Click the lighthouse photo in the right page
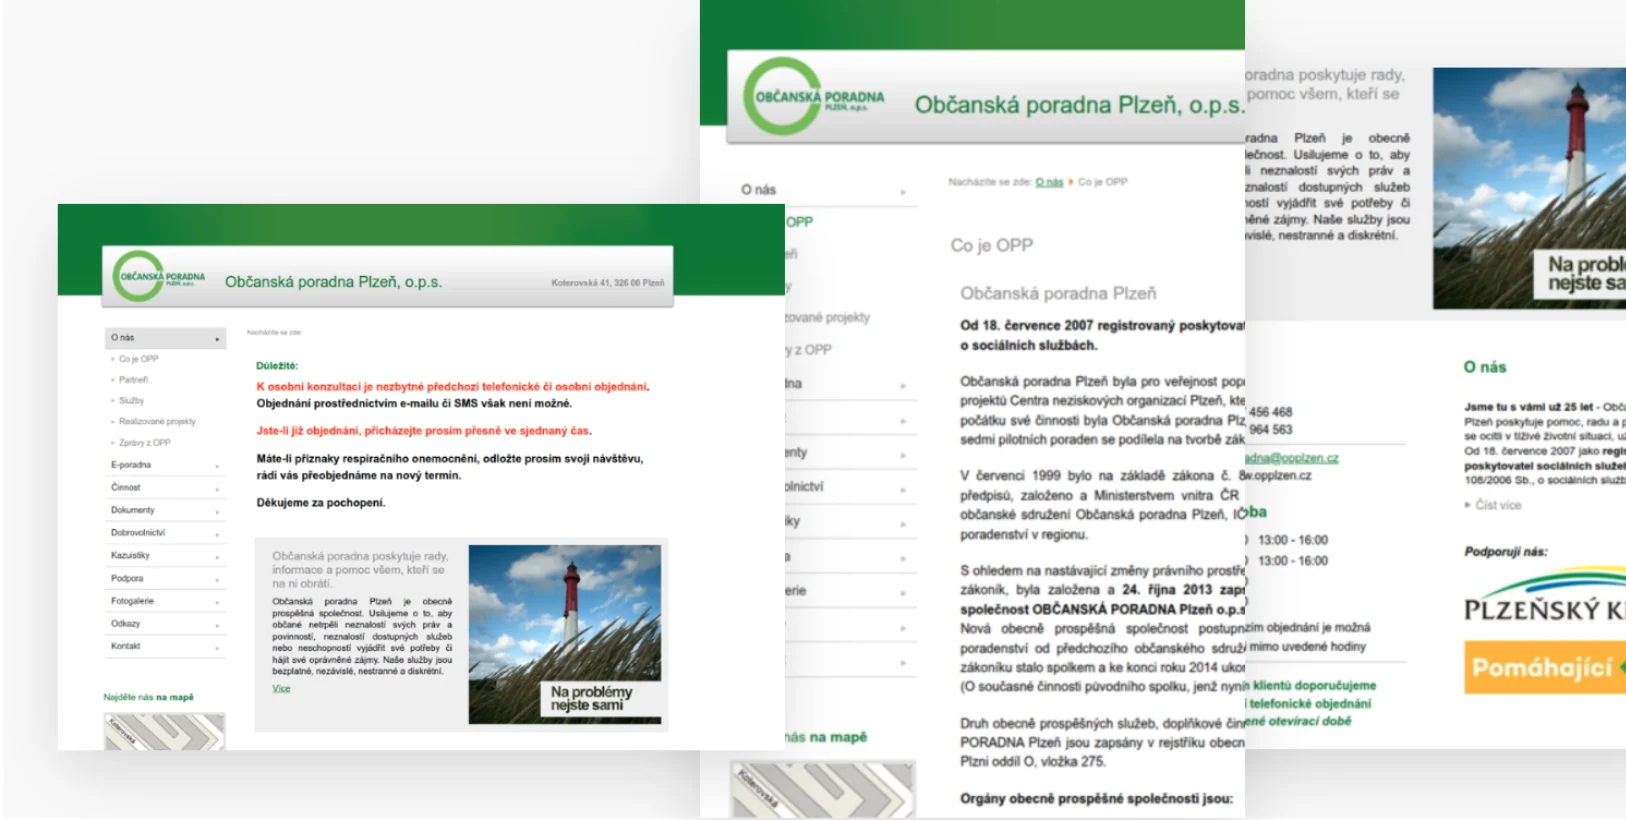 click(1529, 188)
